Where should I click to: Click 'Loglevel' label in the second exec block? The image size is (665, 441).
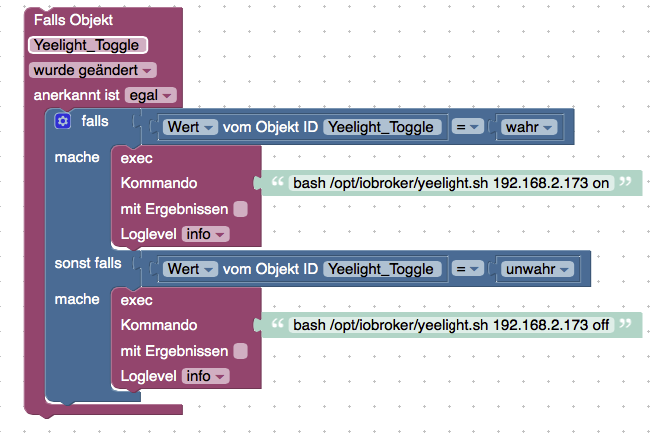(149, 376)
